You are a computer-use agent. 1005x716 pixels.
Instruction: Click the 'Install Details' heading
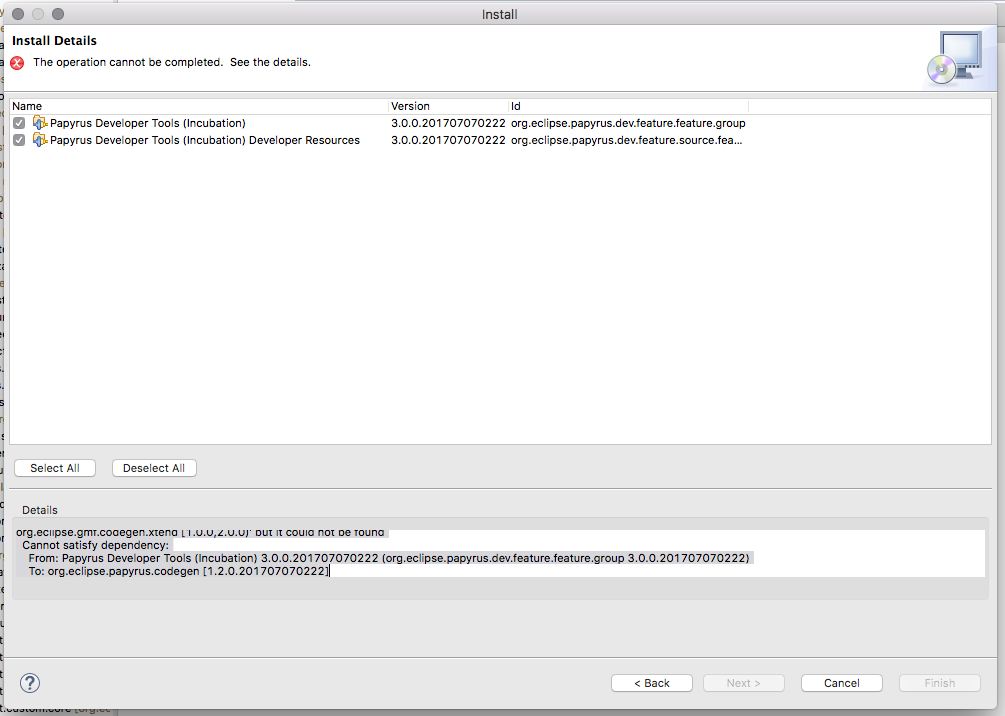coord(54,40)
